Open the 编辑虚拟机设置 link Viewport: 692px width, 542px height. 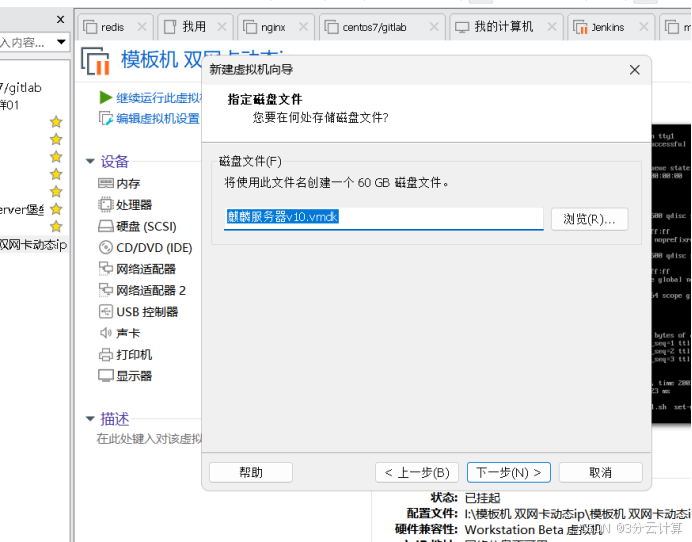158,118
